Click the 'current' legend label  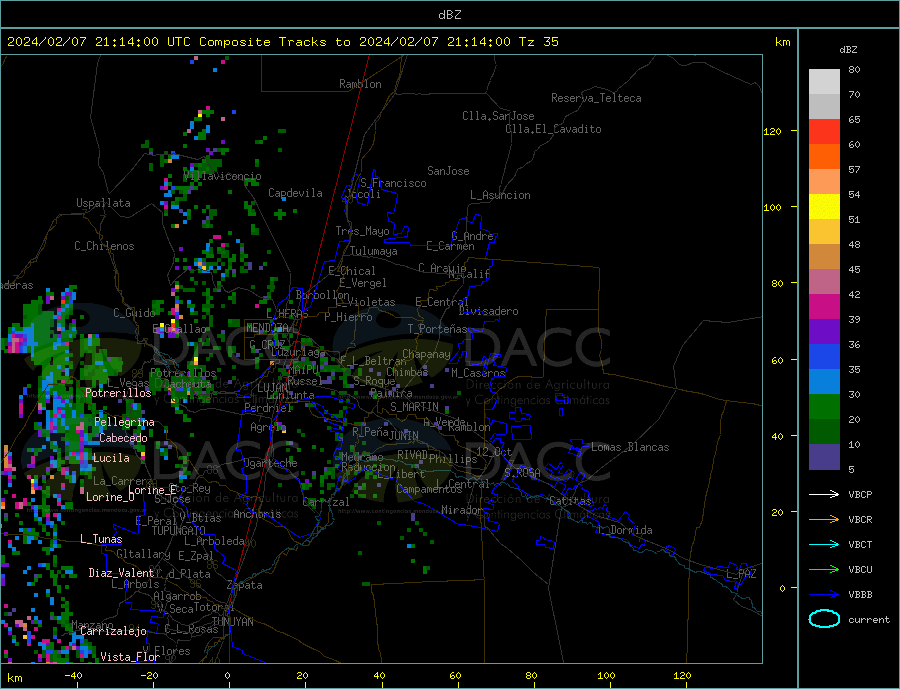click(869, 620)
